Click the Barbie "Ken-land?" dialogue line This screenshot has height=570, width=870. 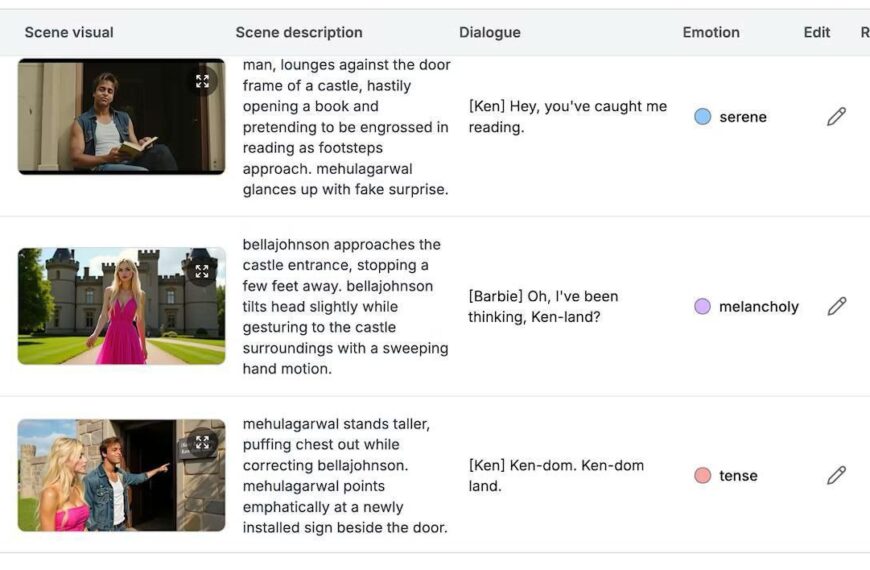[x=543, y=307]
